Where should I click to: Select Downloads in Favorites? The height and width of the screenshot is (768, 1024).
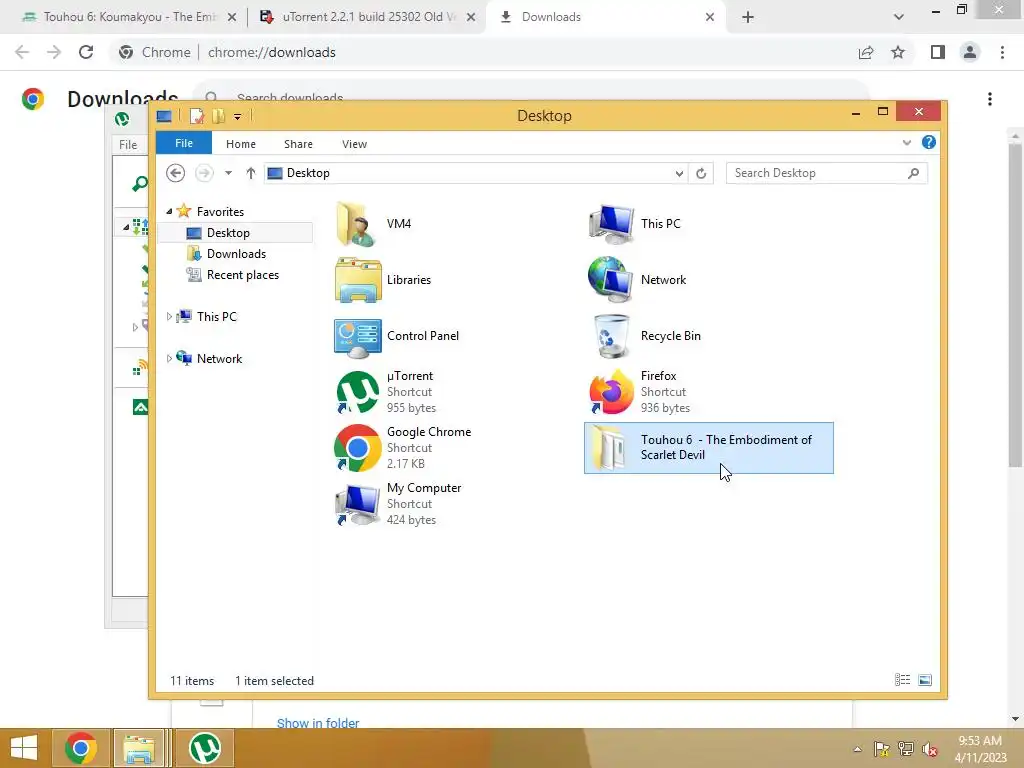pyautogui.click(x=235, y=253)
